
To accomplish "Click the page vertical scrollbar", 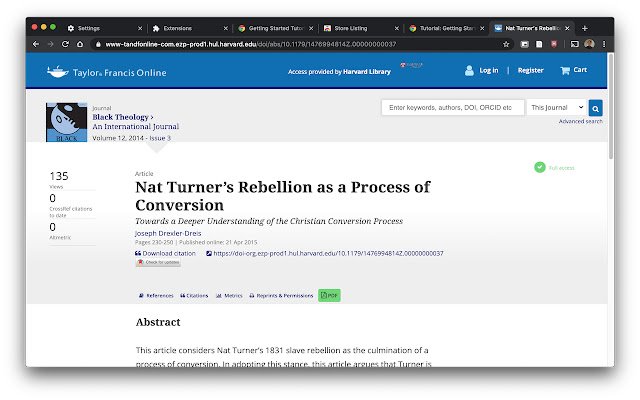I will [611, 106].
